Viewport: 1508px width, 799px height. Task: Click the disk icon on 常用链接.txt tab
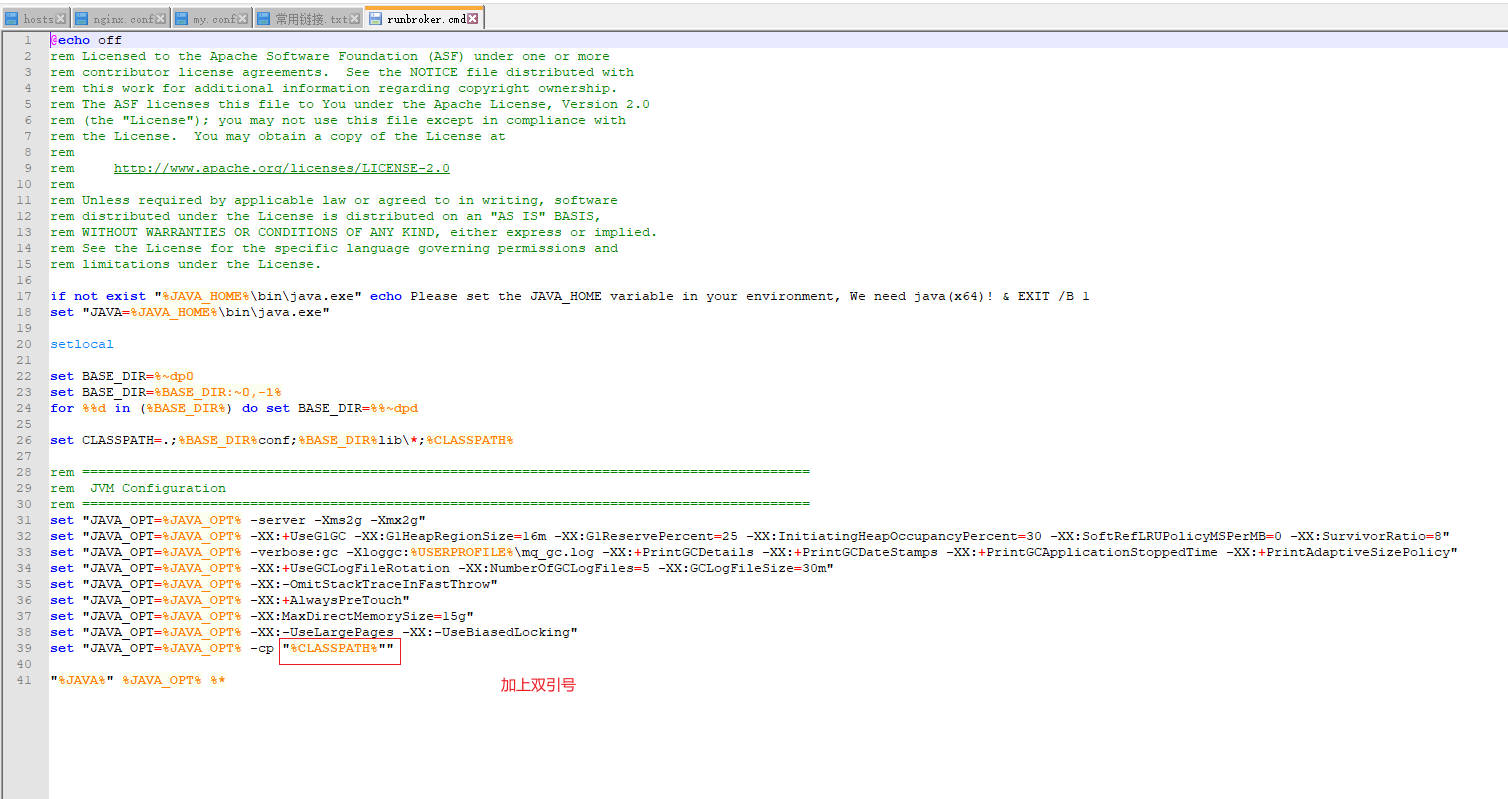pyautogui.click(x=264, y=18)
